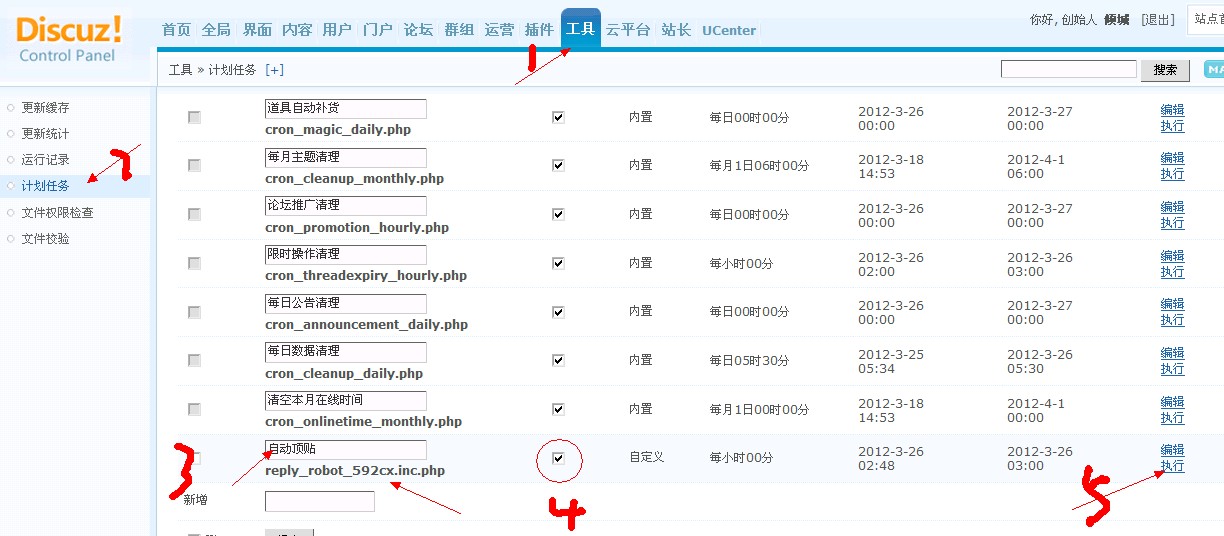Open the 界面 navigation tab

[x=257, y=30]
